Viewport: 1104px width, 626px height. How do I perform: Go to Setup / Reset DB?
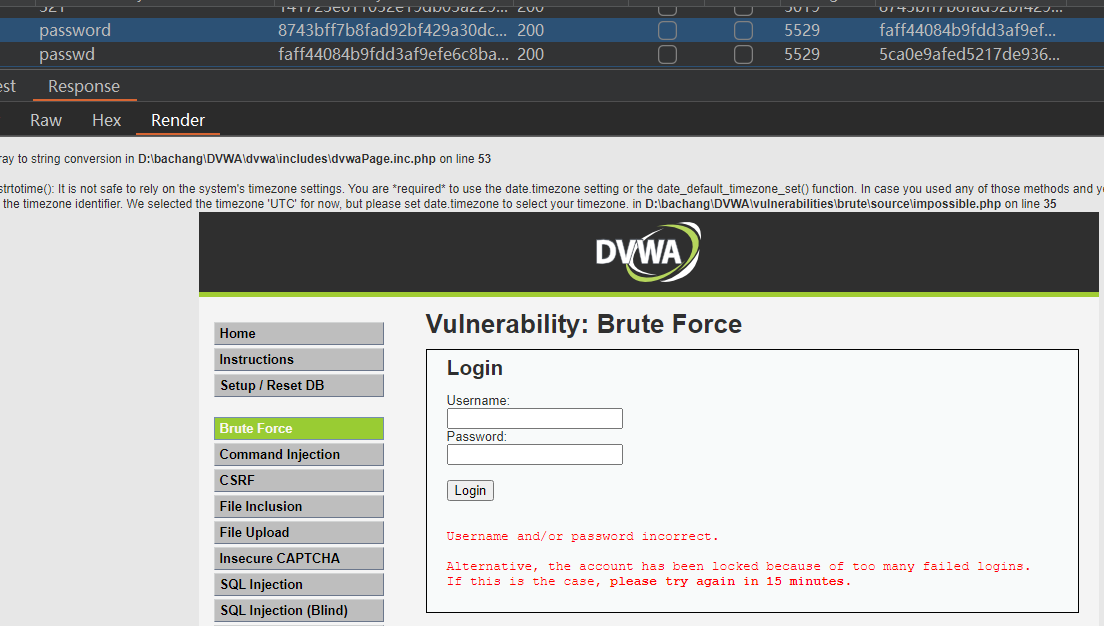click(299, 386)
